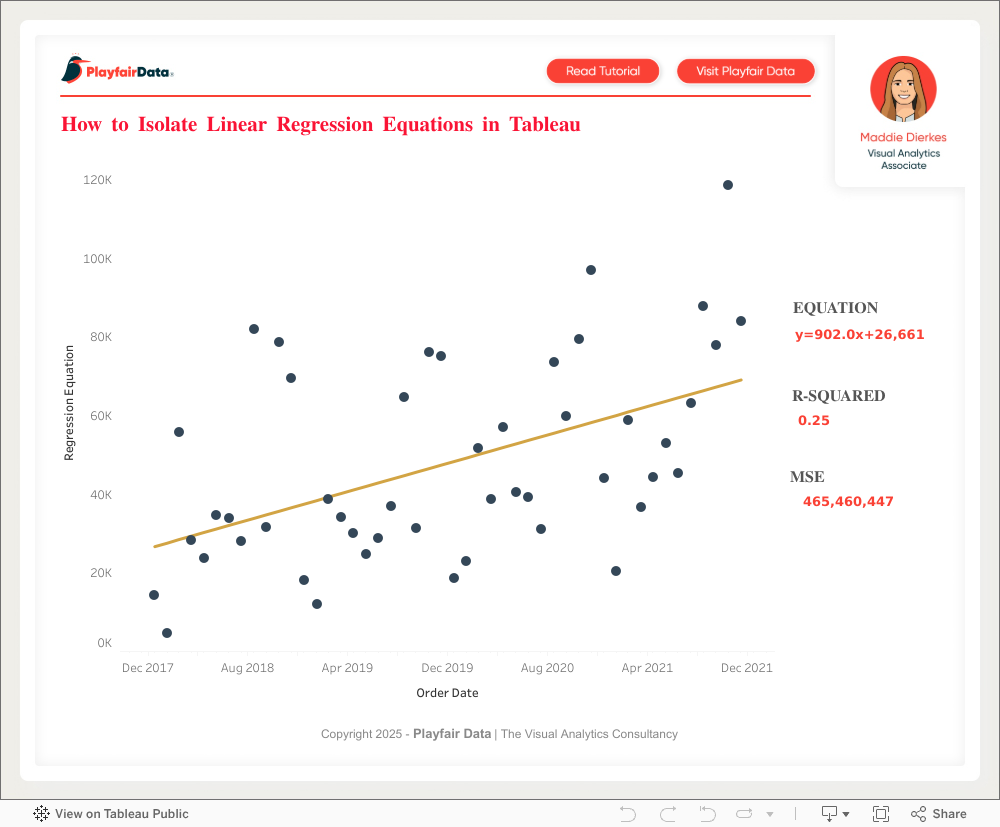Viewport: 1000px width, 827px height.
Task: Click the Refresh data icon
Action: coord(746,814)
